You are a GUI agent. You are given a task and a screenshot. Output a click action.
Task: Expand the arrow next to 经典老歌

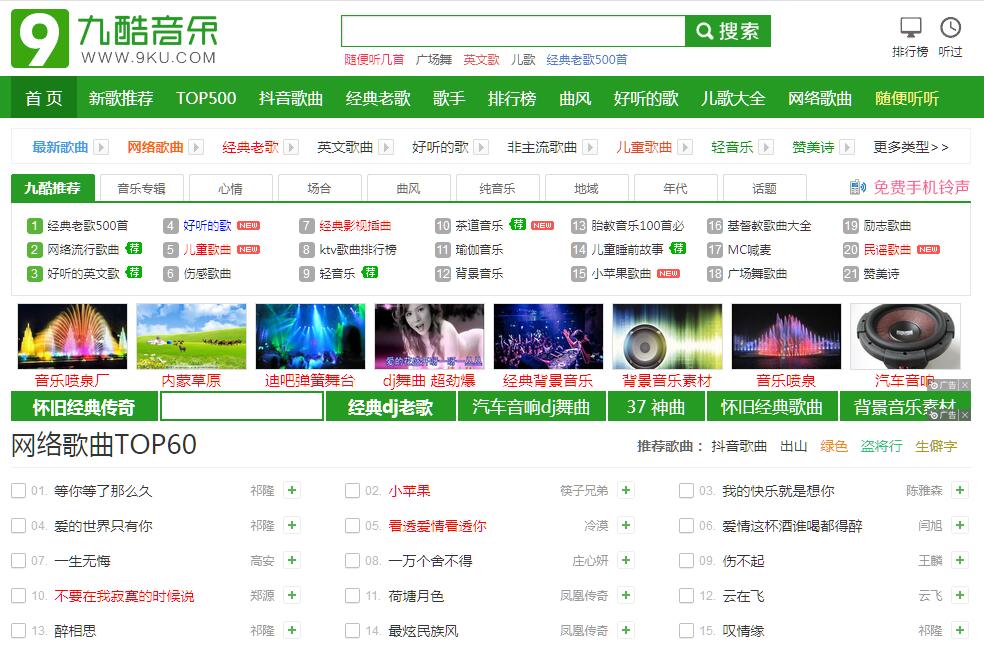click(x=291, y=147)
